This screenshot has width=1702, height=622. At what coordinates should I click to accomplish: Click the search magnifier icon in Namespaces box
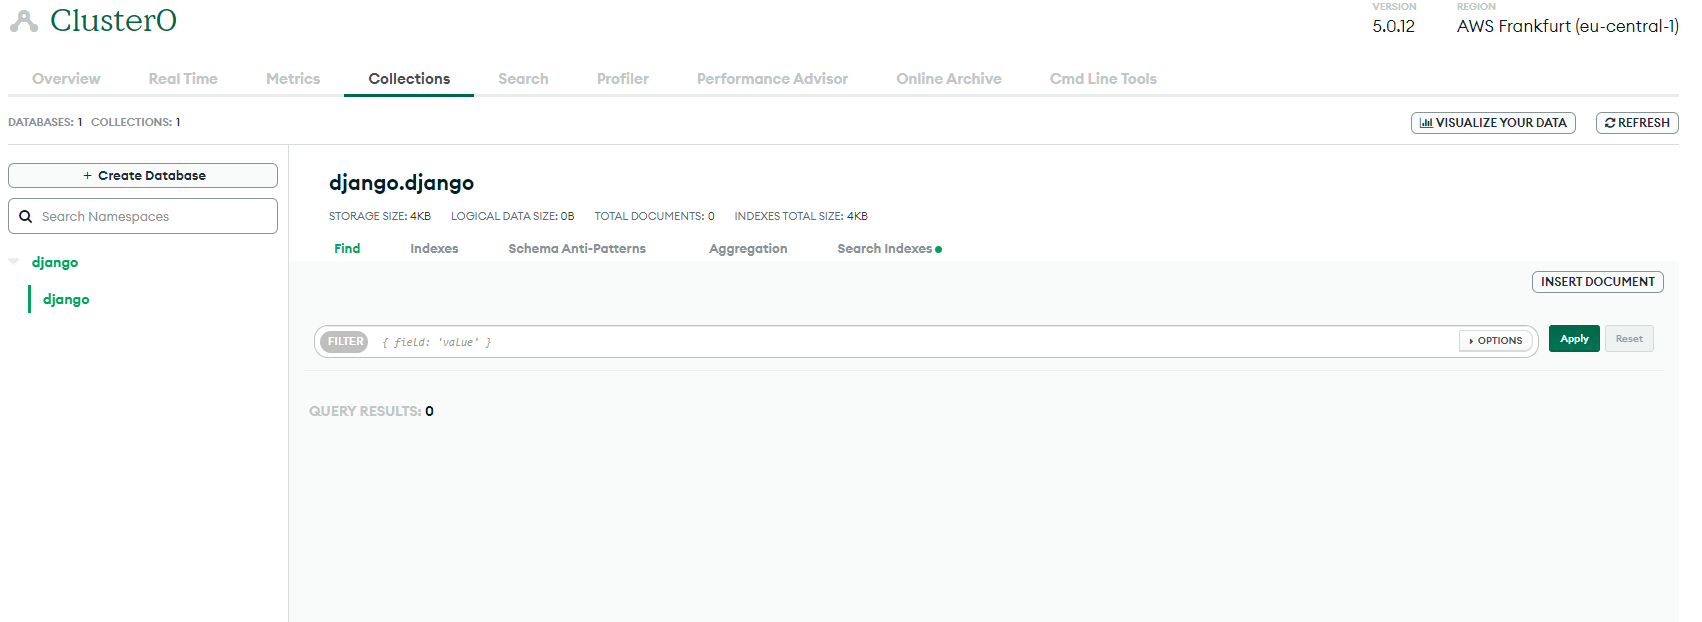coord(26,216)
